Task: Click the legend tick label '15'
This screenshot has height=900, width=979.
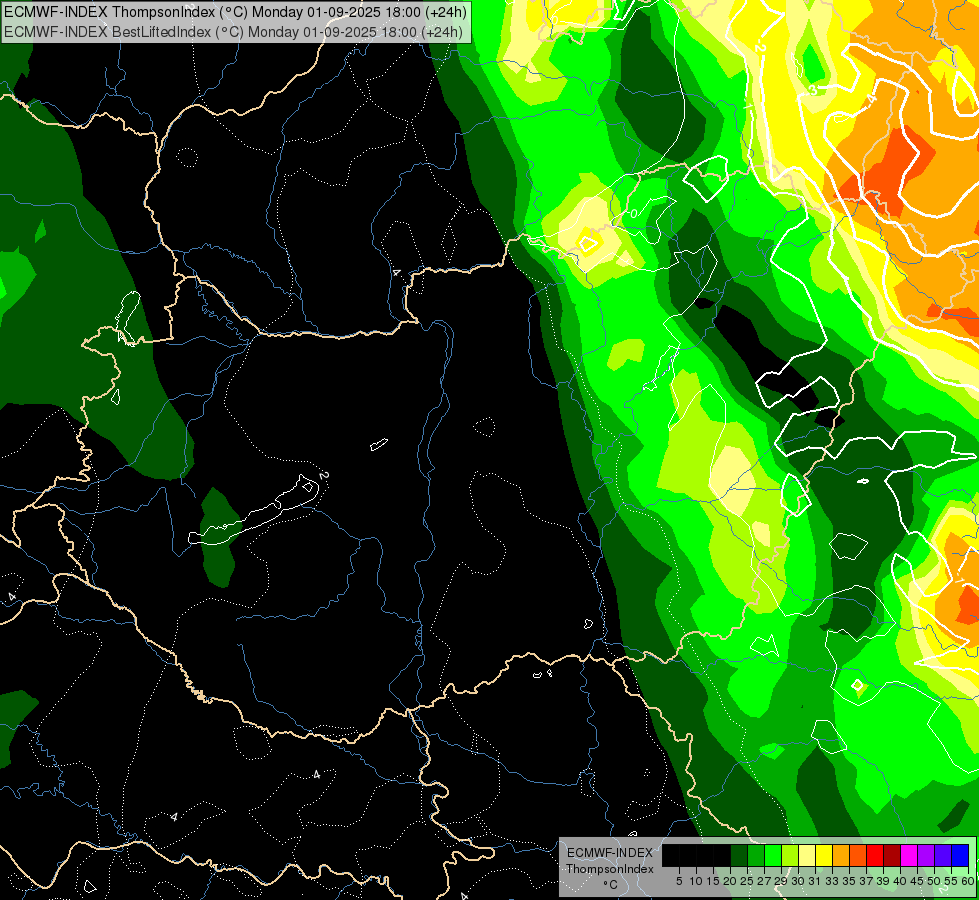Action: [713, 881]
